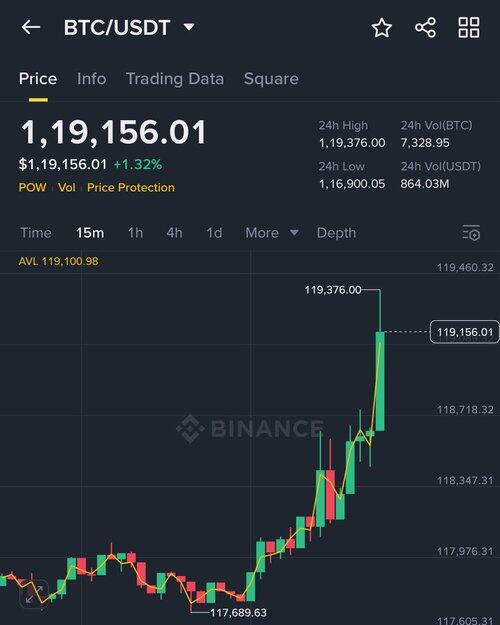Image resolution: width=500 pixels, height=625 pixels.
Task: Click the 119,156.01 current price marker
Action: coord(465,332)
